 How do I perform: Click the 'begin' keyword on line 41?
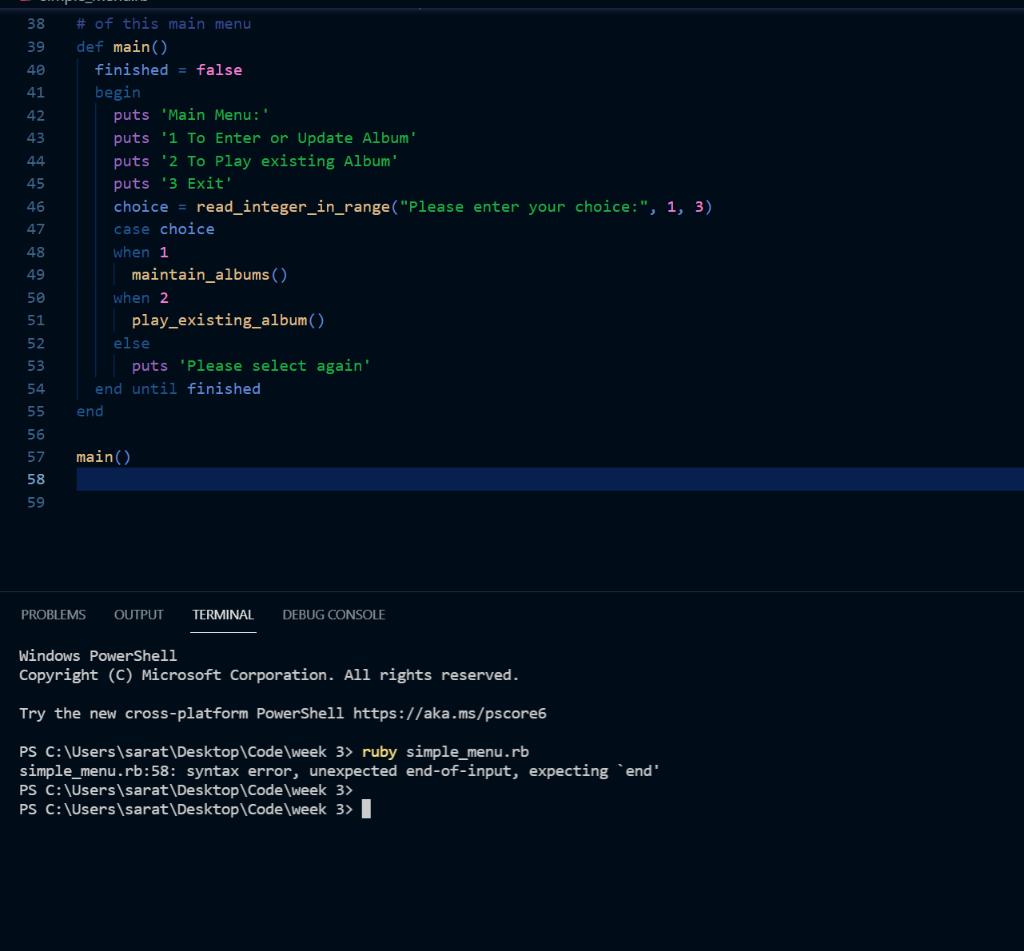118,93
